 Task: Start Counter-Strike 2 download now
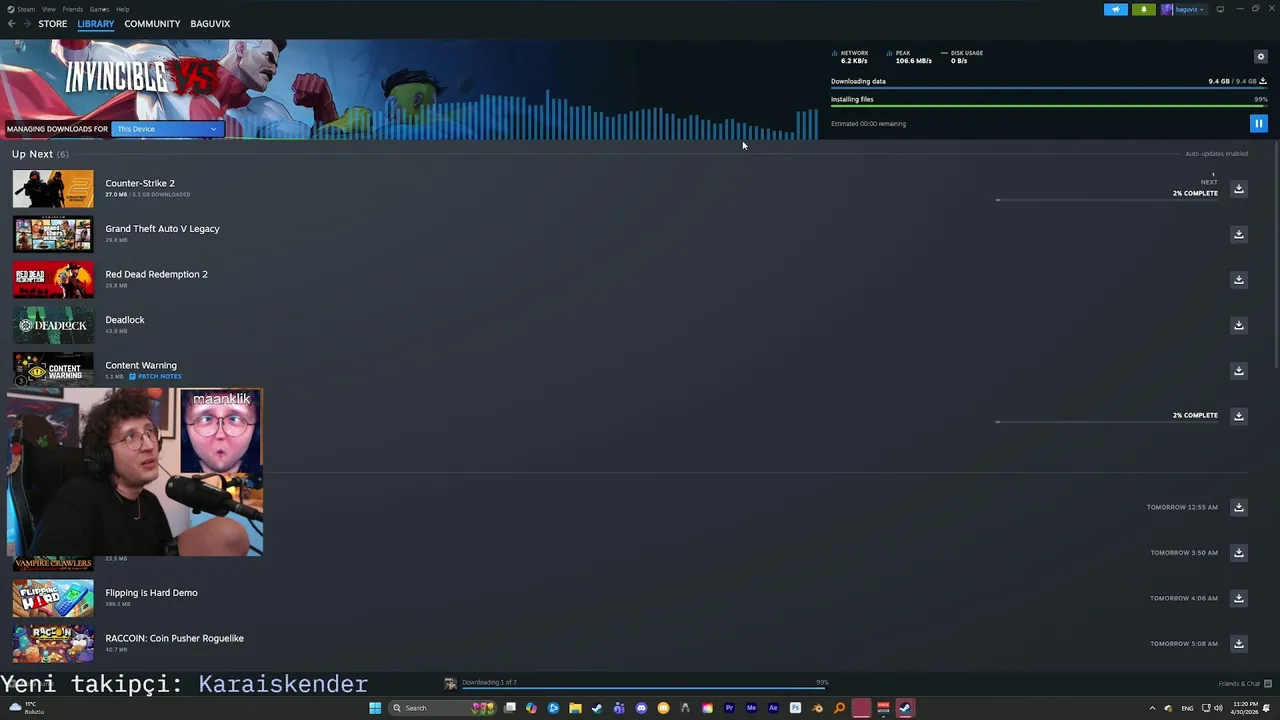1238,188
